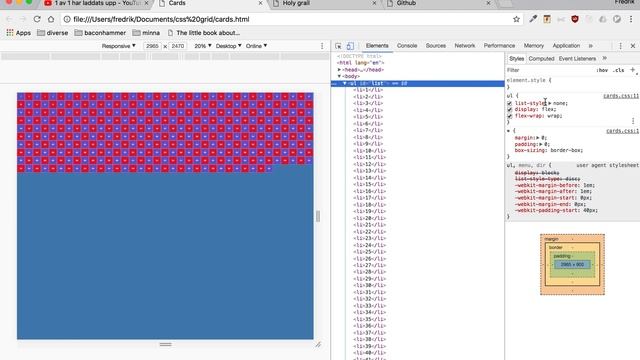This screenshot has width=640, height=360.
Task: Close the Github tab
Action: coord(488,3)
